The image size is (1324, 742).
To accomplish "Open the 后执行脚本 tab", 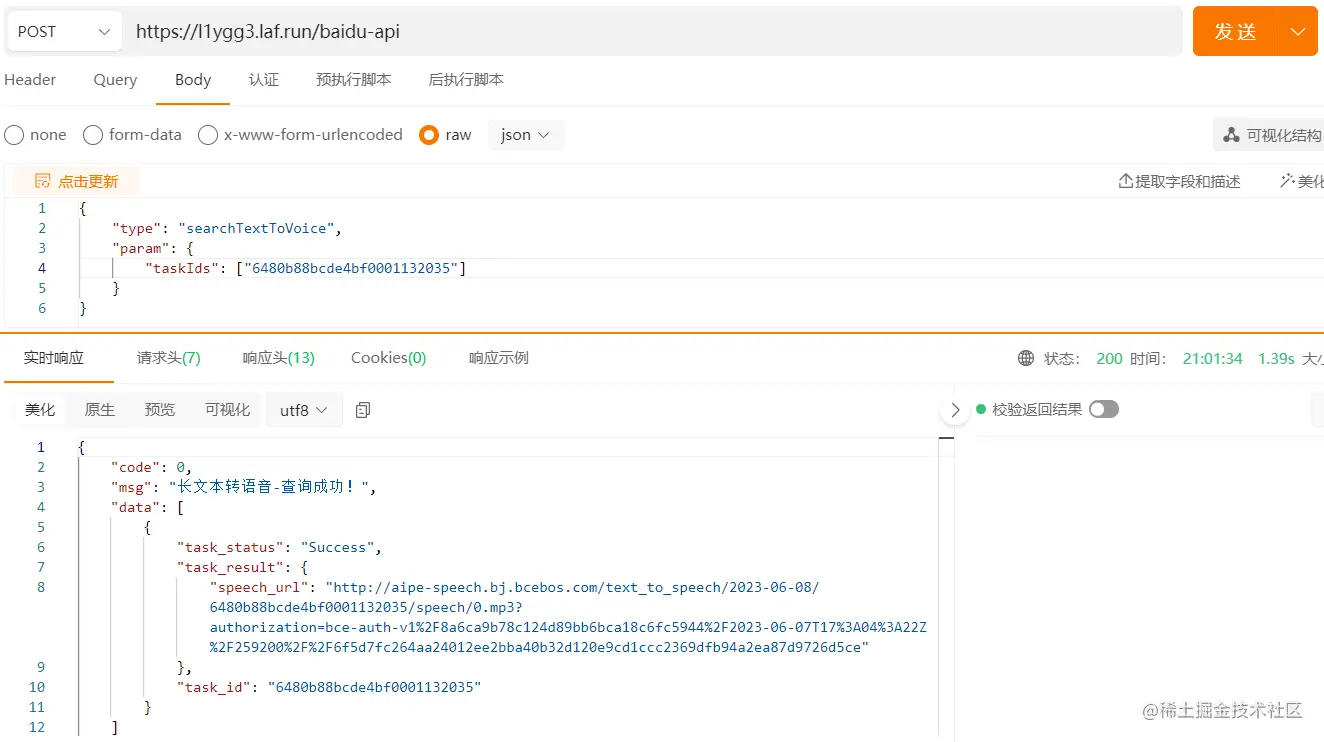I will [466, 80].
